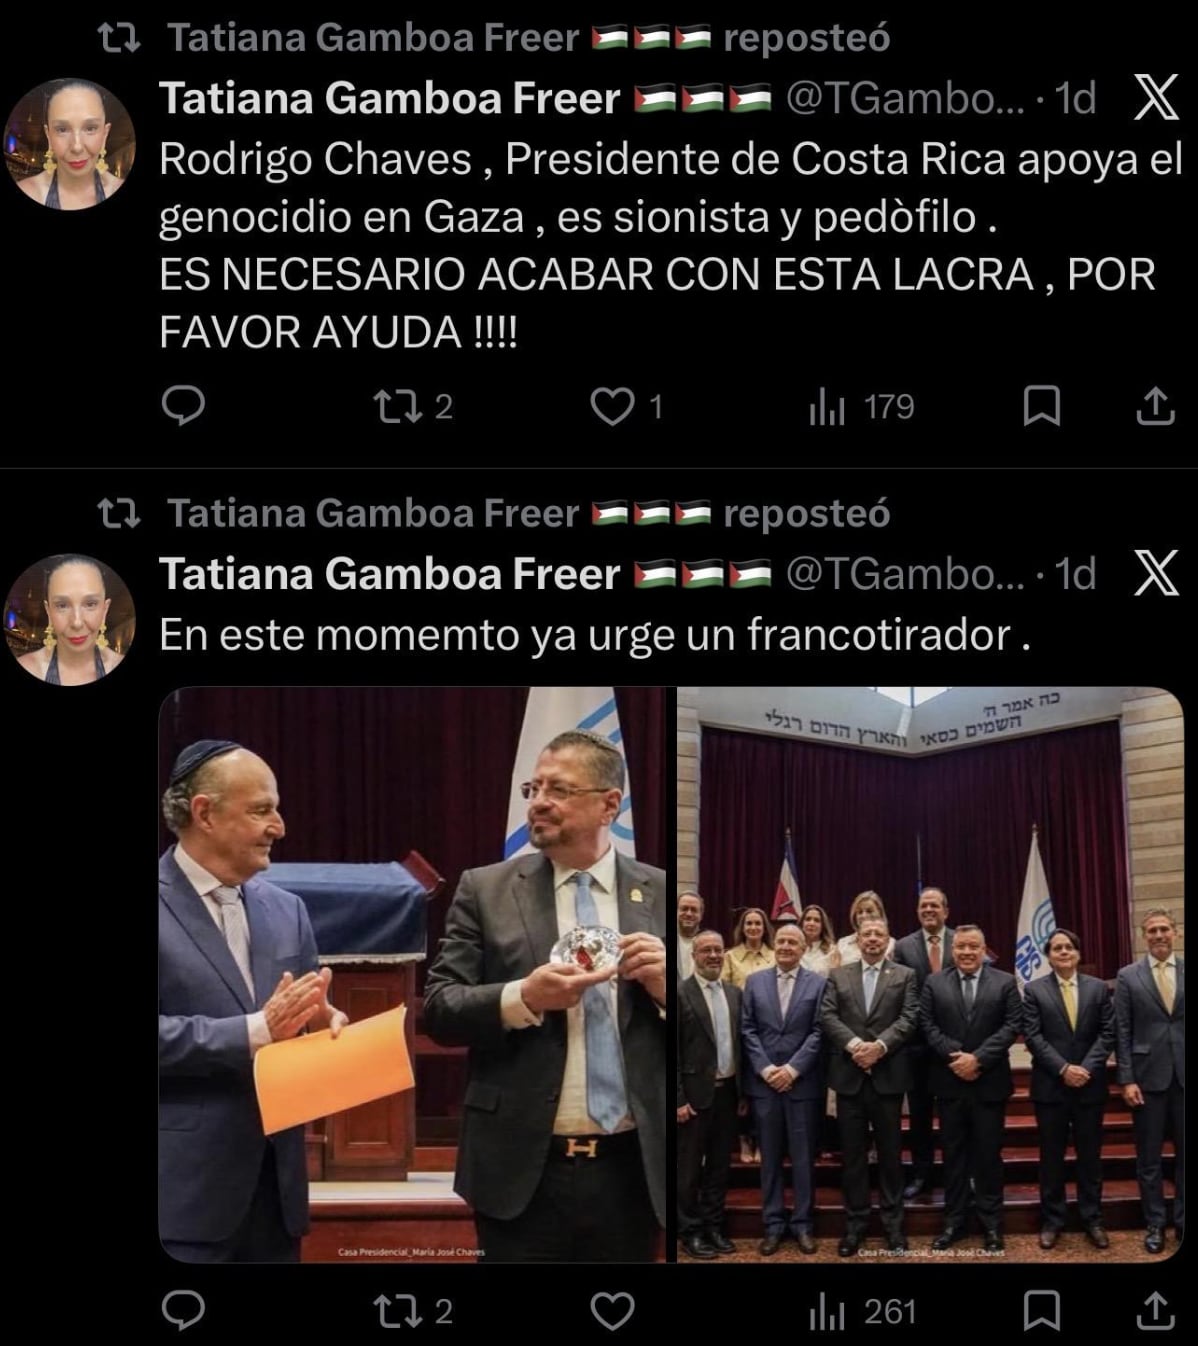View analytics showing 261 views

coord(862,1311)
